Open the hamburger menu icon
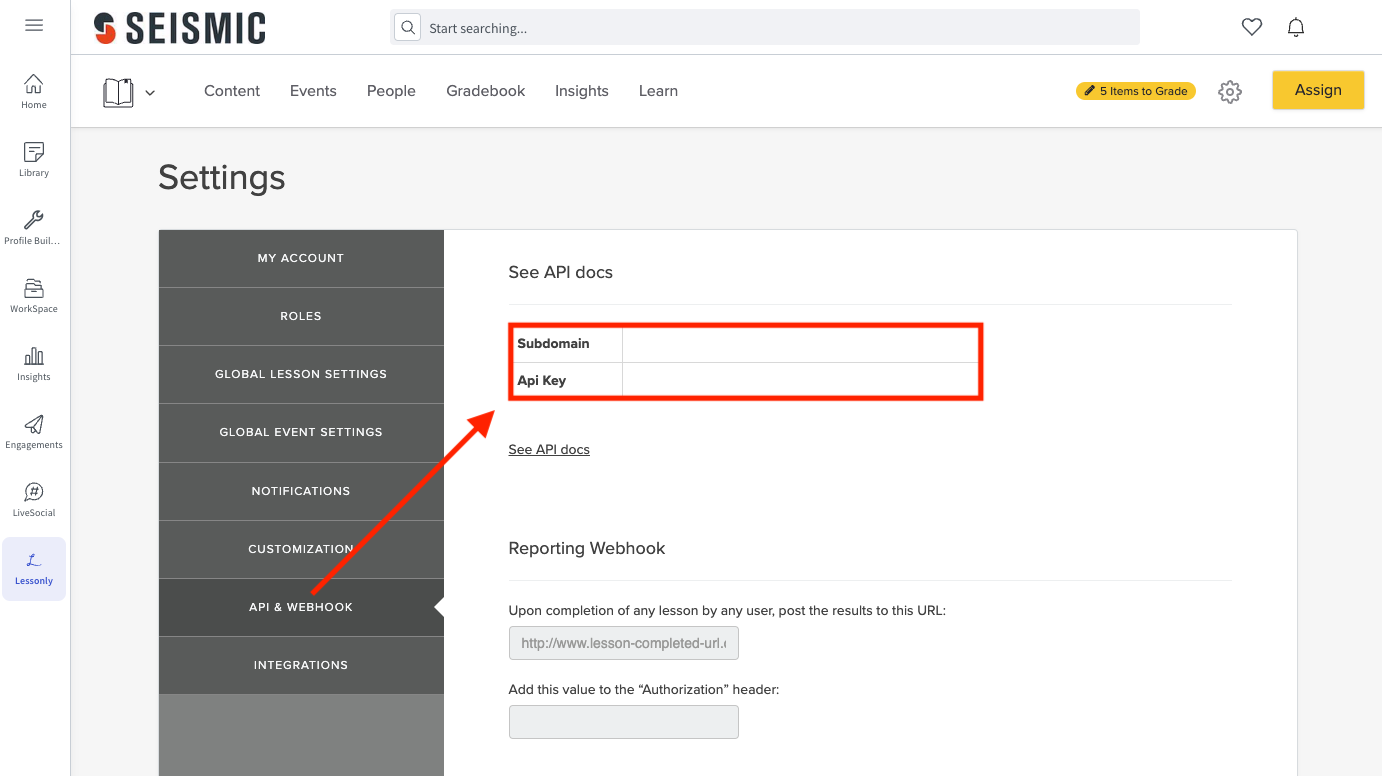The image size is (1382, 776). 34,25
